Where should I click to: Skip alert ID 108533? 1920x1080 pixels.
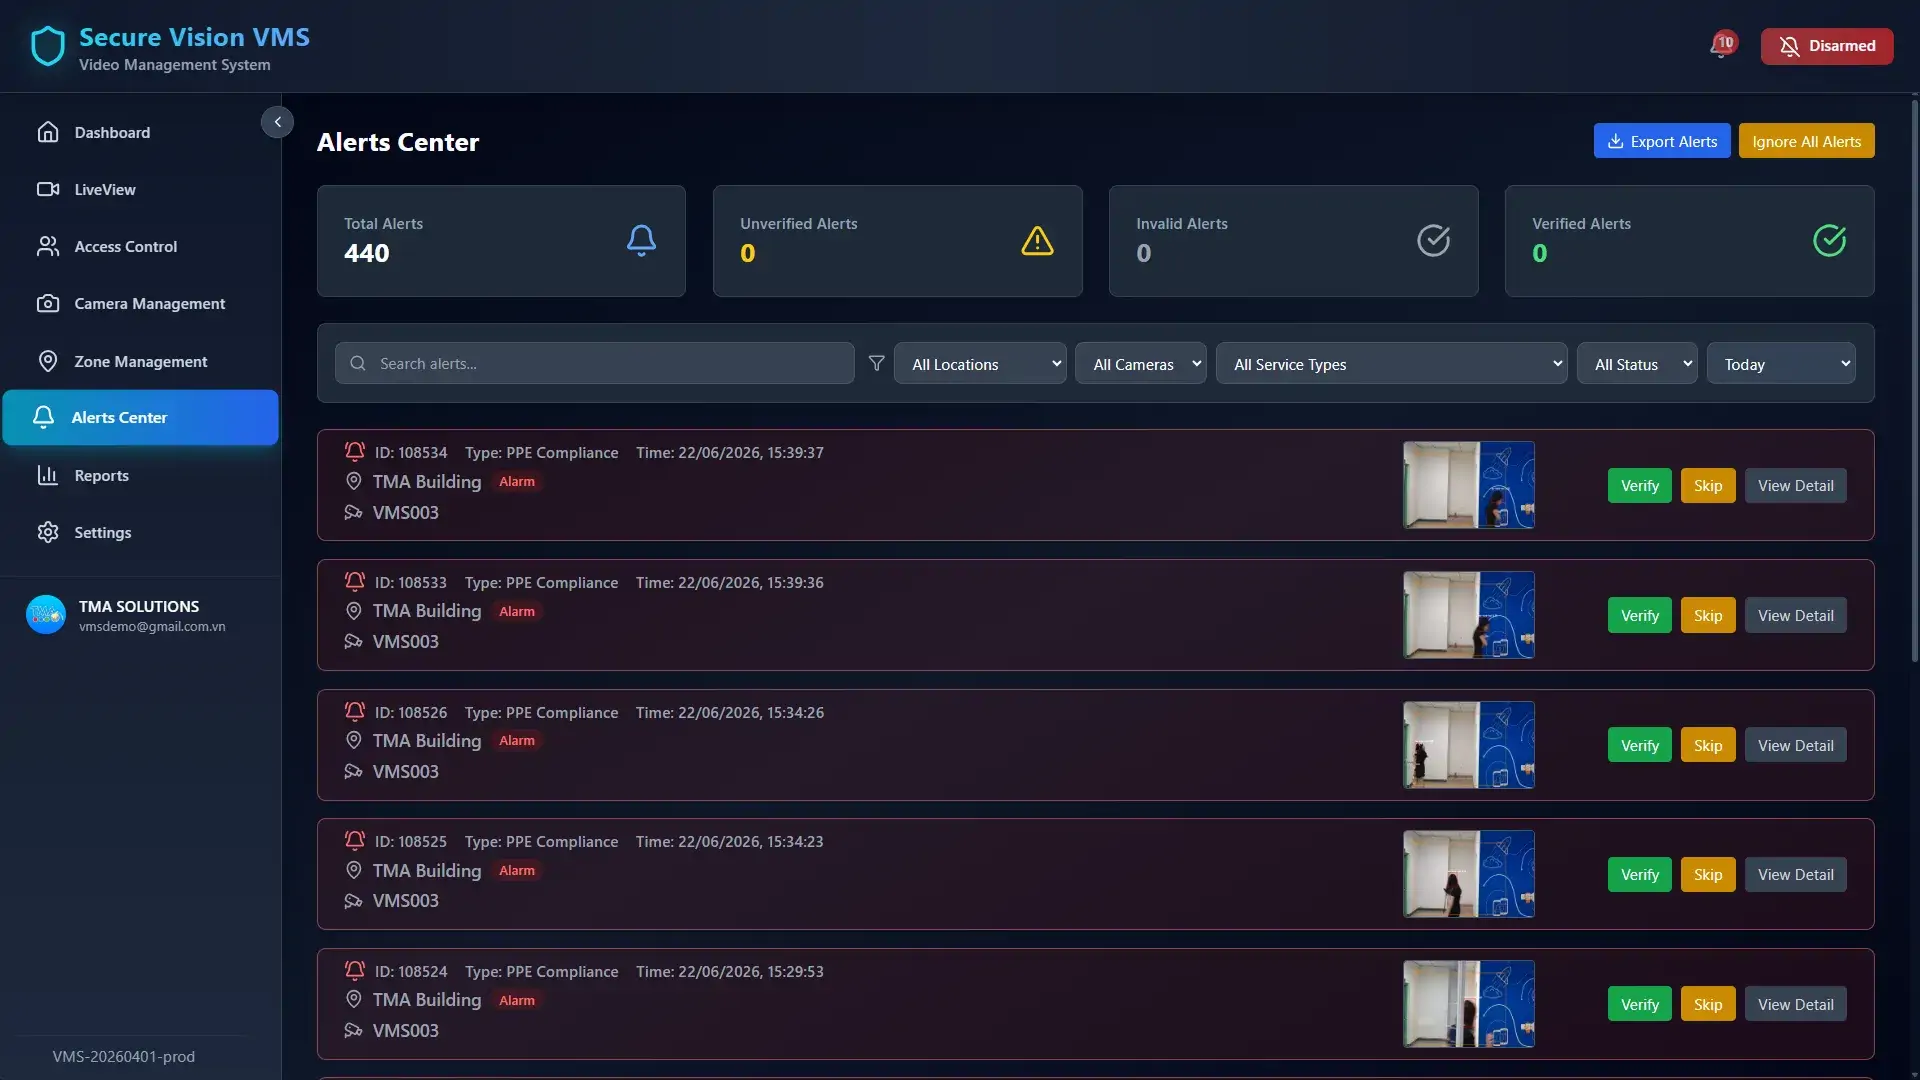(1708, 615)
